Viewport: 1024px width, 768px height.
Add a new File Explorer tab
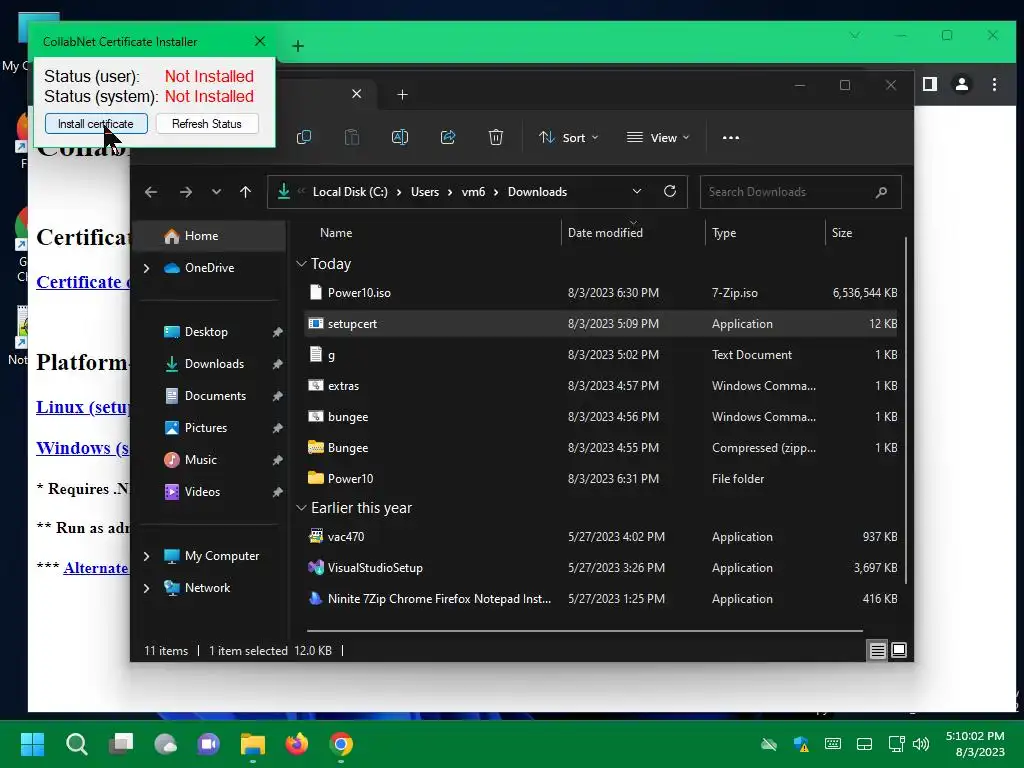point(402,95)
